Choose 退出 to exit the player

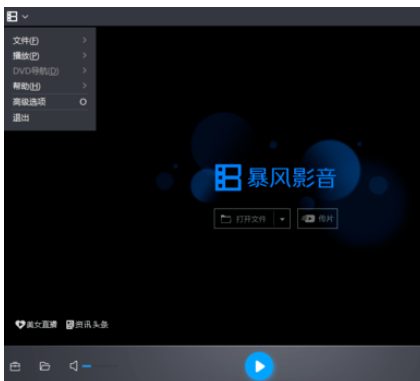(x=49, y=117)
